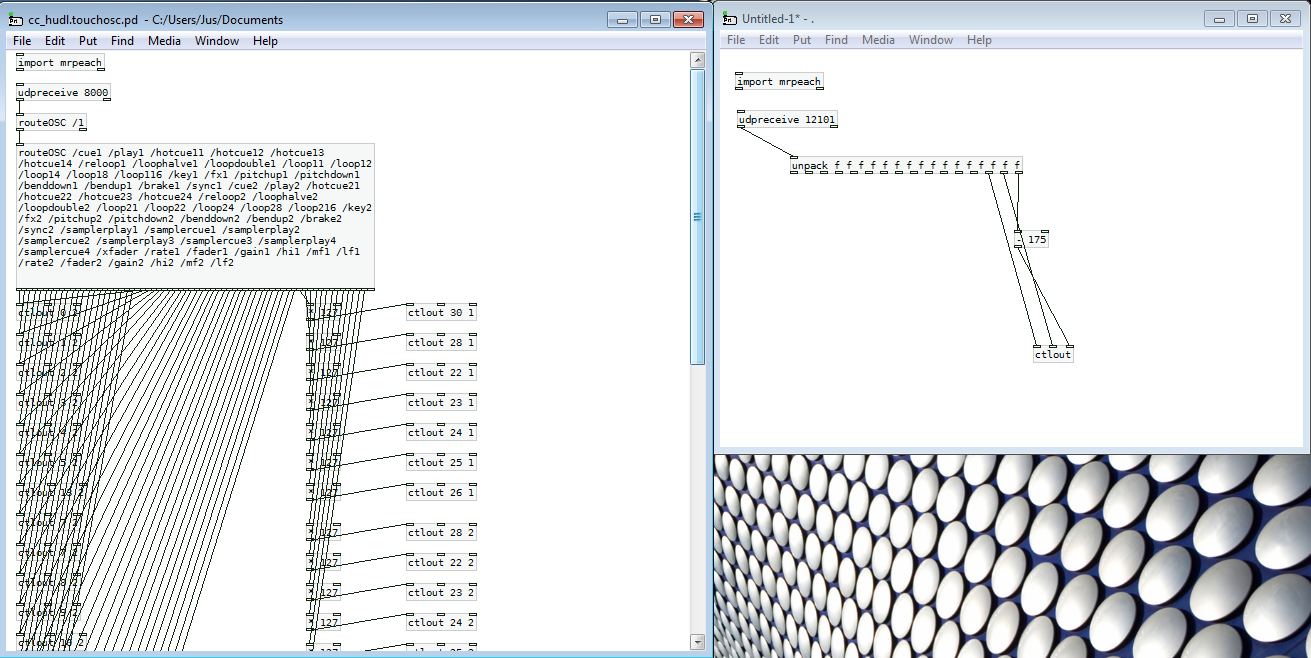Viewport: 1311px width, 658px height.
Task: Select the udpreceive 8000 object
Action: coord(63,93)
